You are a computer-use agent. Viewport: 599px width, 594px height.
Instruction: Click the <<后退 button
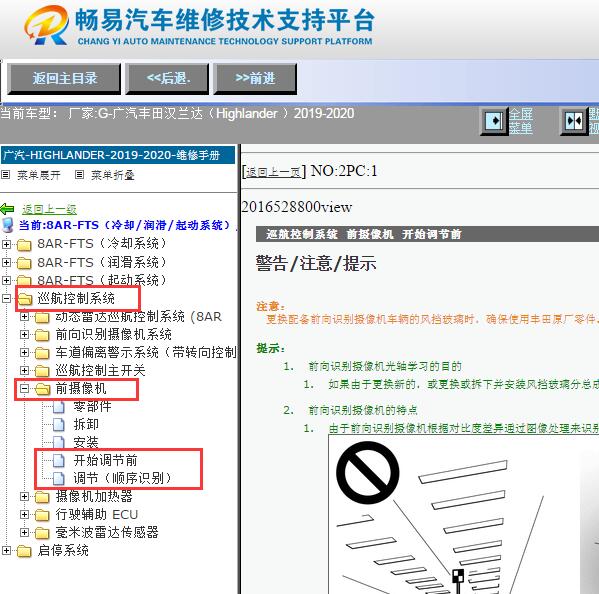(x=167, y=79)
